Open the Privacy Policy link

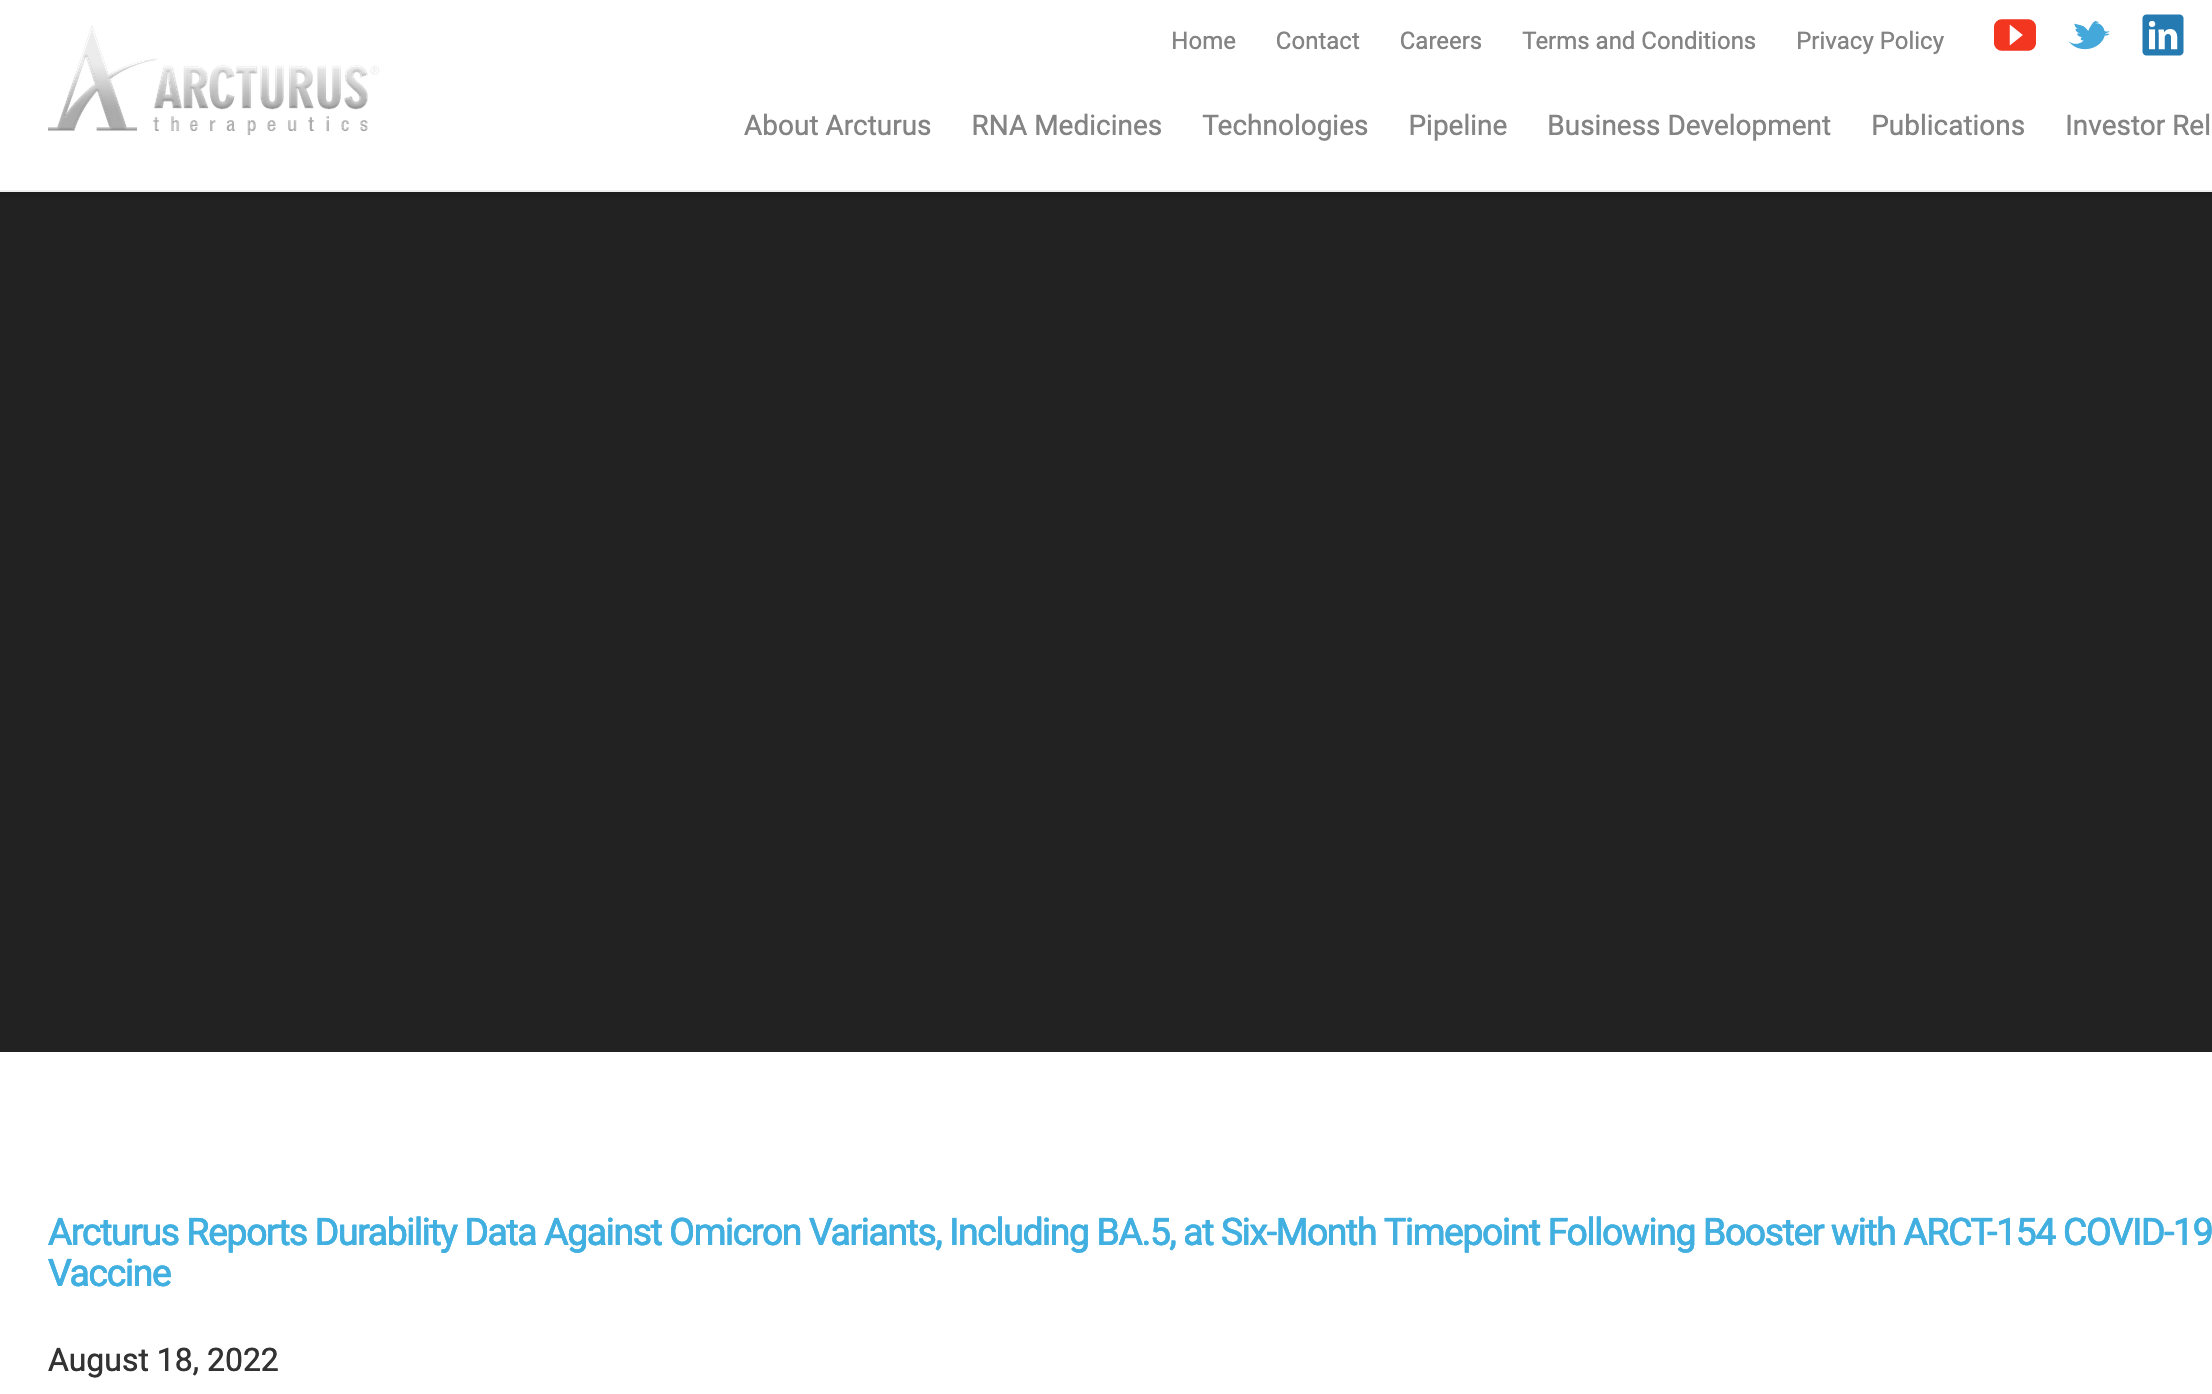pyautogui.click(x=1869, y=41)
